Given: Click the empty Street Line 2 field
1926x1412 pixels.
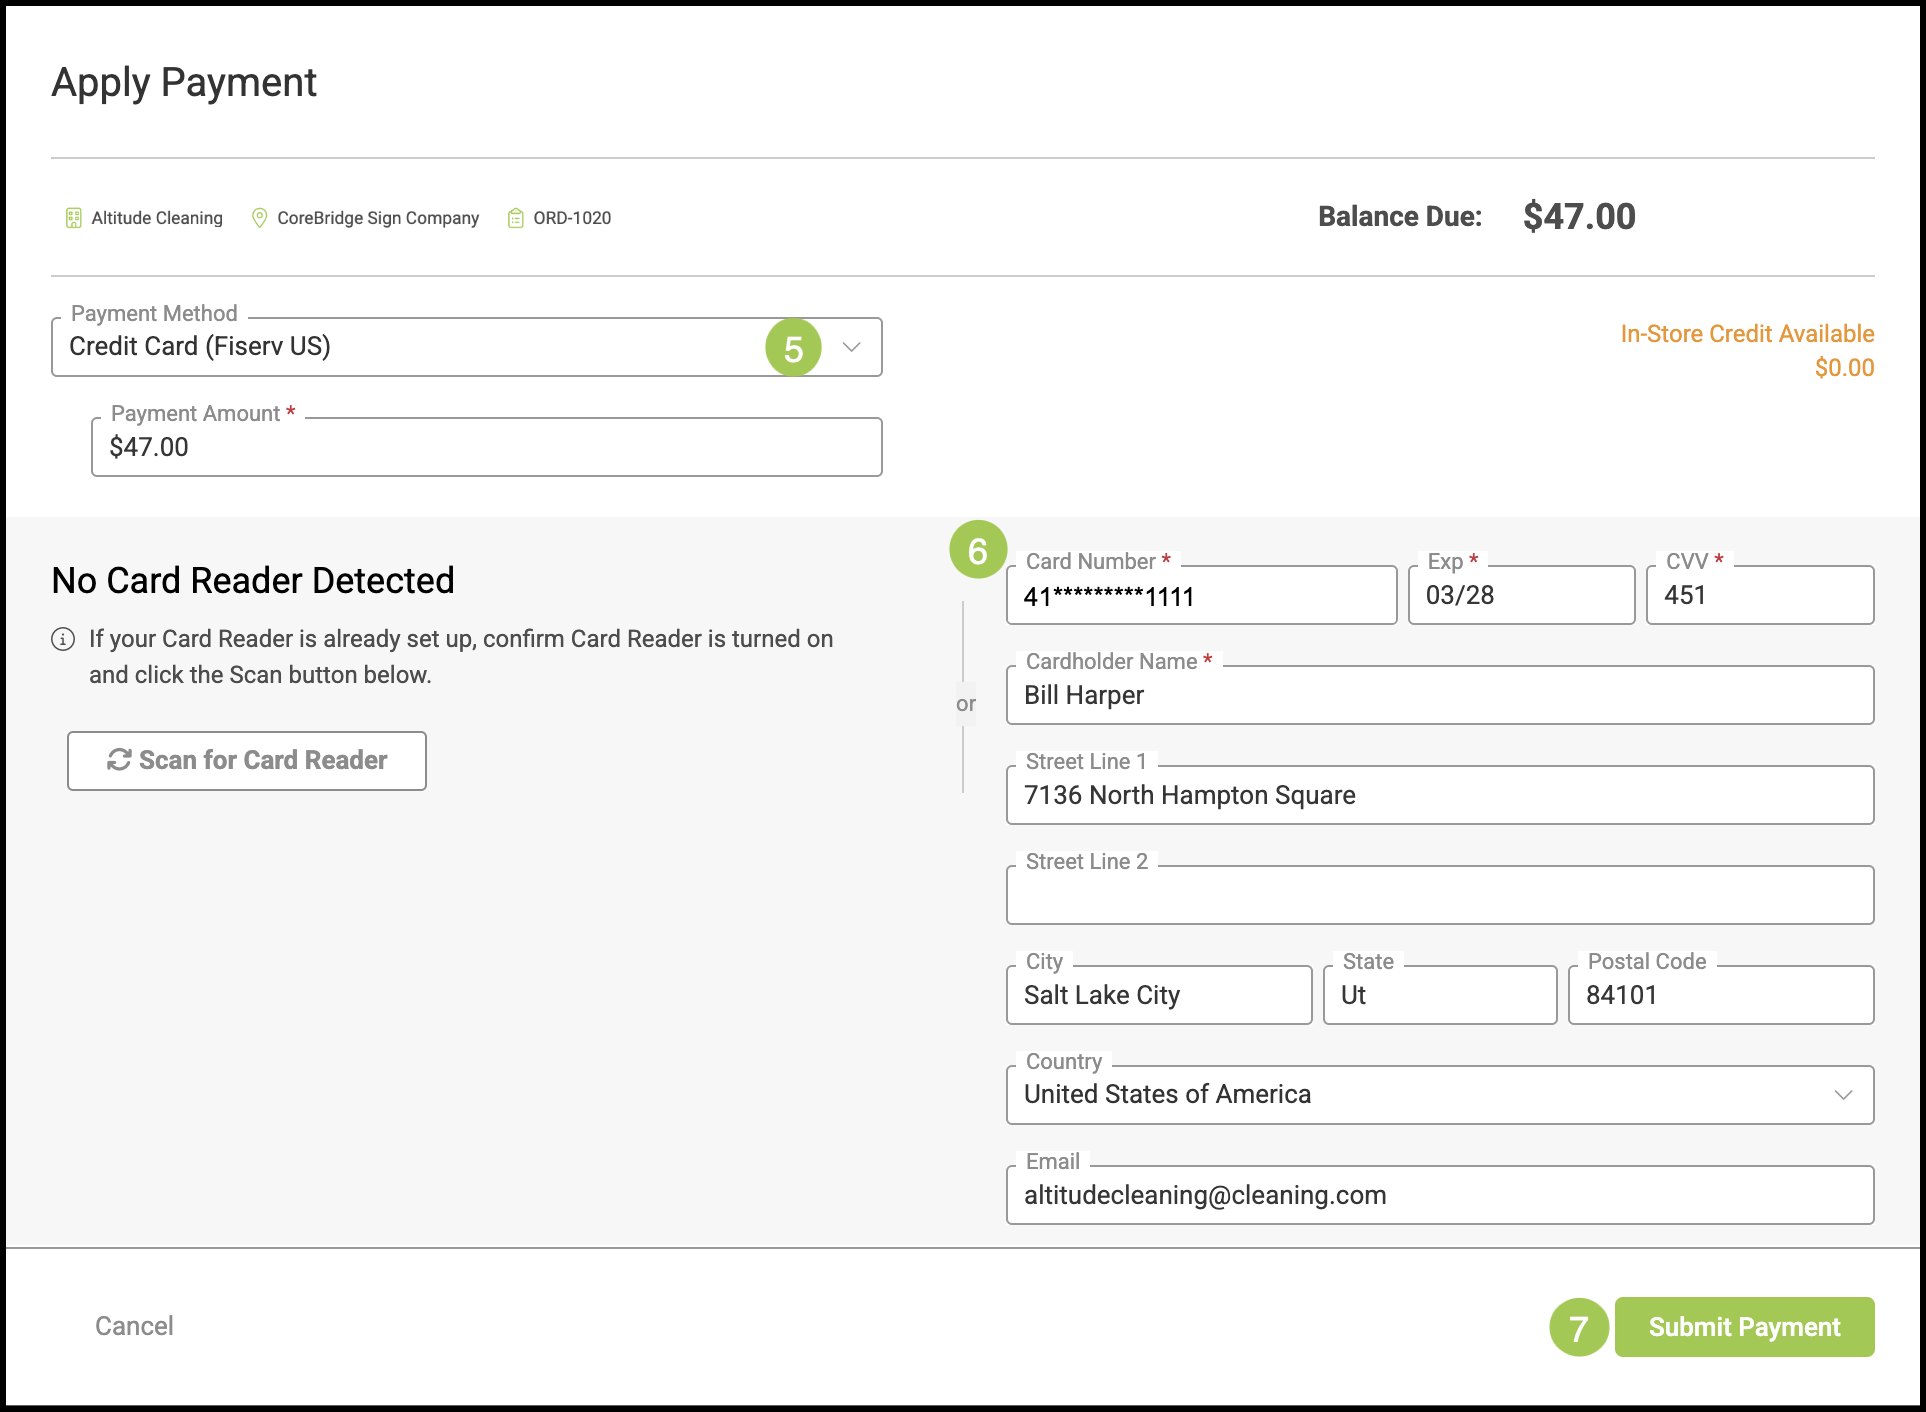Looking at the screenshot, I should pos(1439,896).
